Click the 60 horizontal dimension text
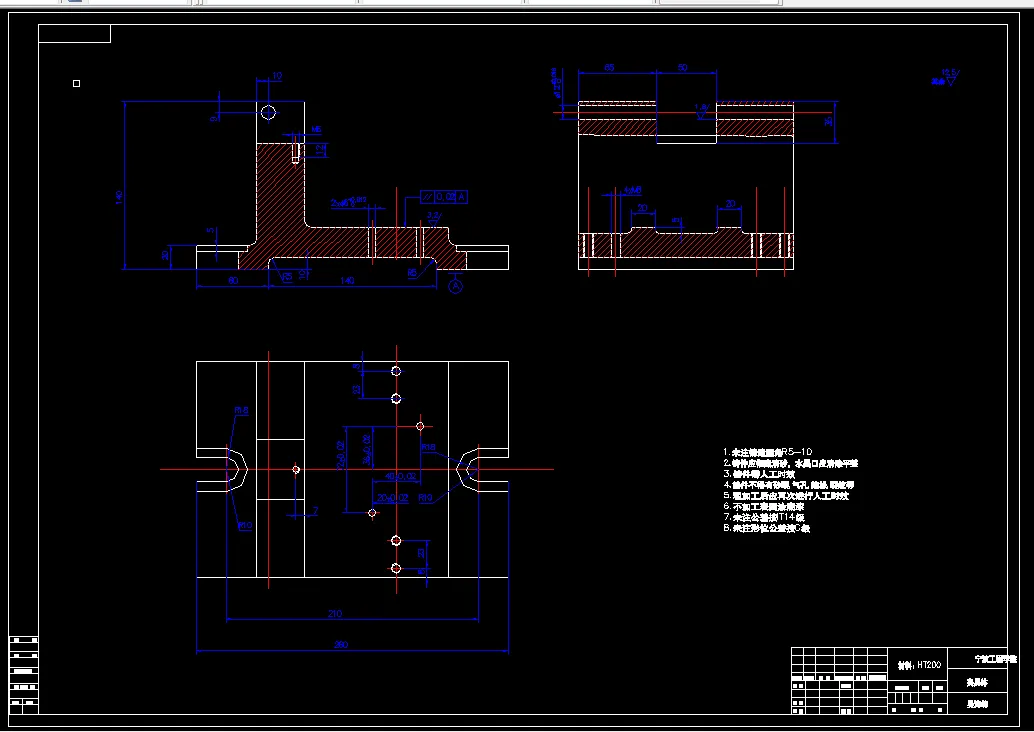The width and height of the screenshot is (1034, 732). click(x=232, y=280)
